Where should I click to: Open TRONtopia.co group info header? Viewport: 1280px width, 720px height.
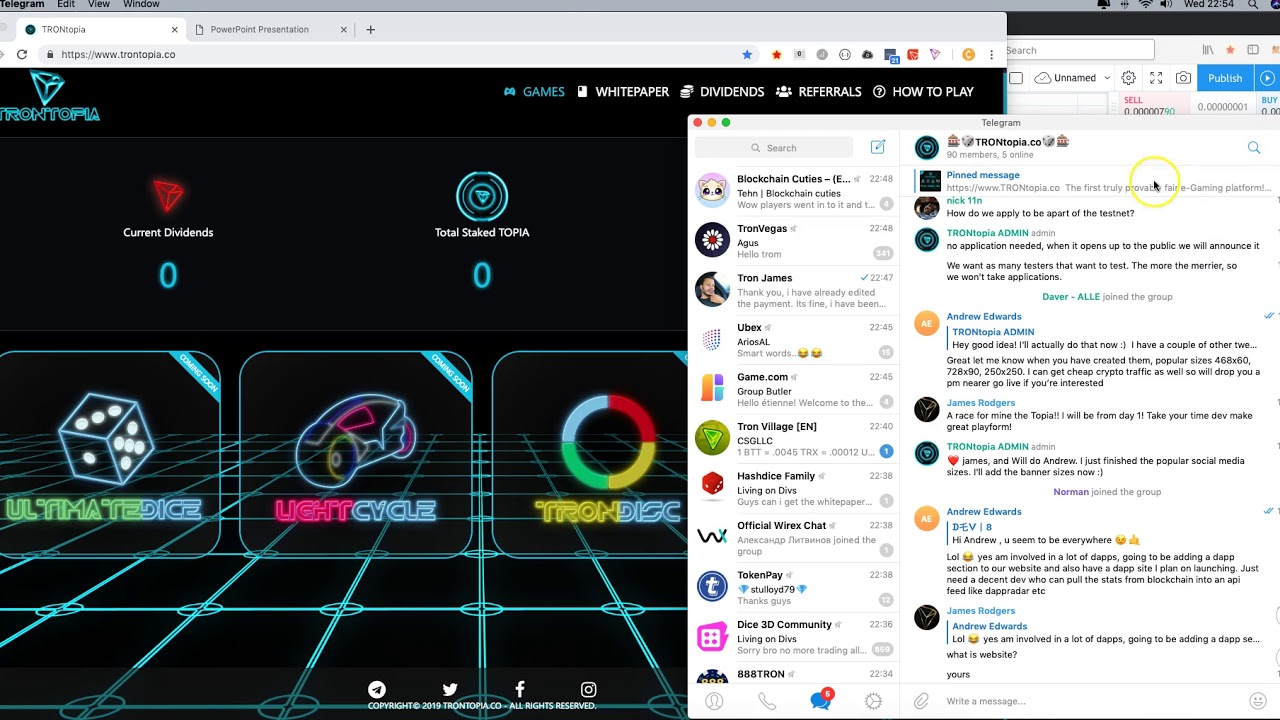point(1008,148)
